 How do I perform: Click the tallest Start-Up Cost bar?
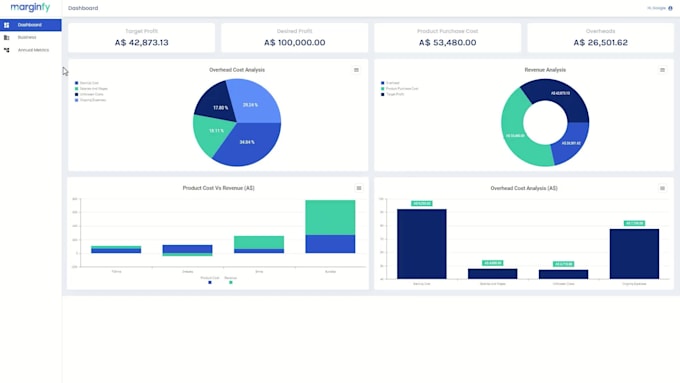pos(422,244)
